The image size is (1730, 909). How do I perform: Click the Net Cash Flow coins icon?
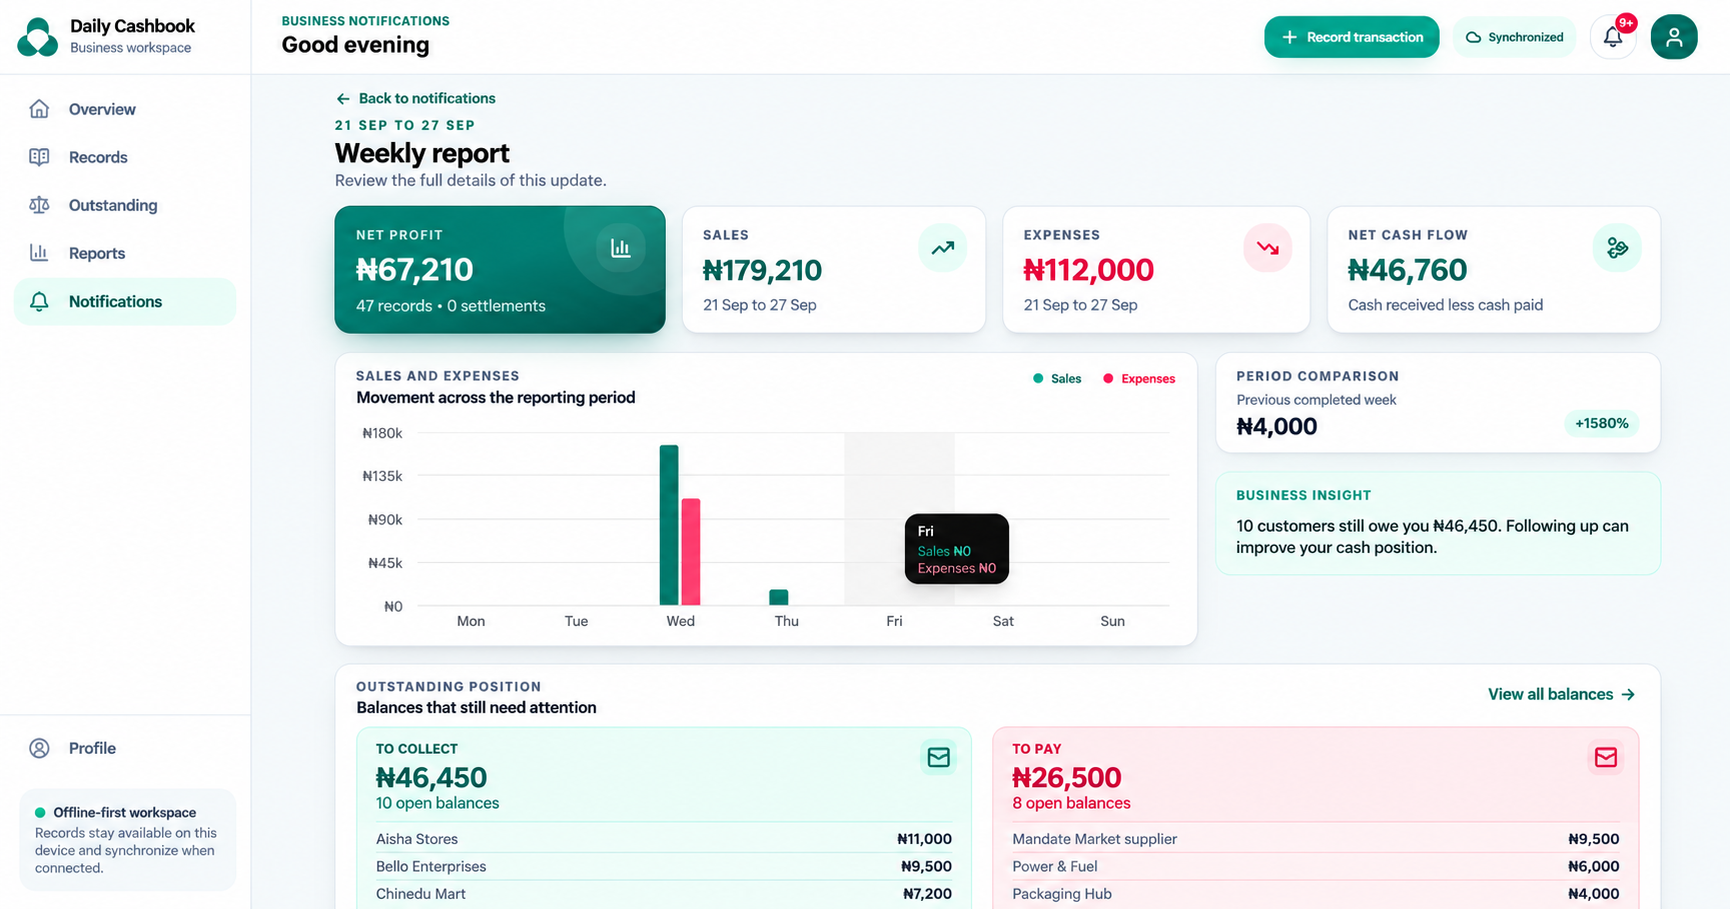[1617, 248]
